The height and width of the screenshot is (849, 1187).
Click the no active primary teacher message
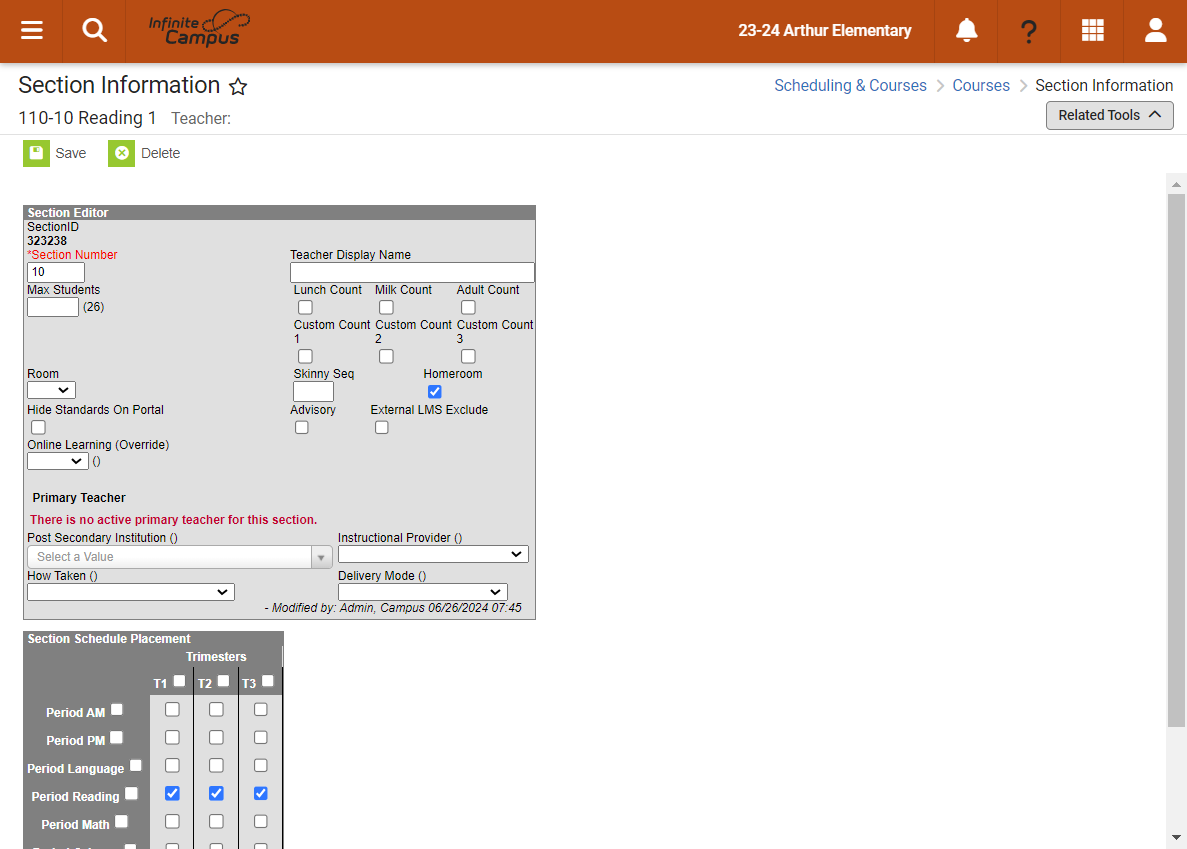(x=173, y=520)
